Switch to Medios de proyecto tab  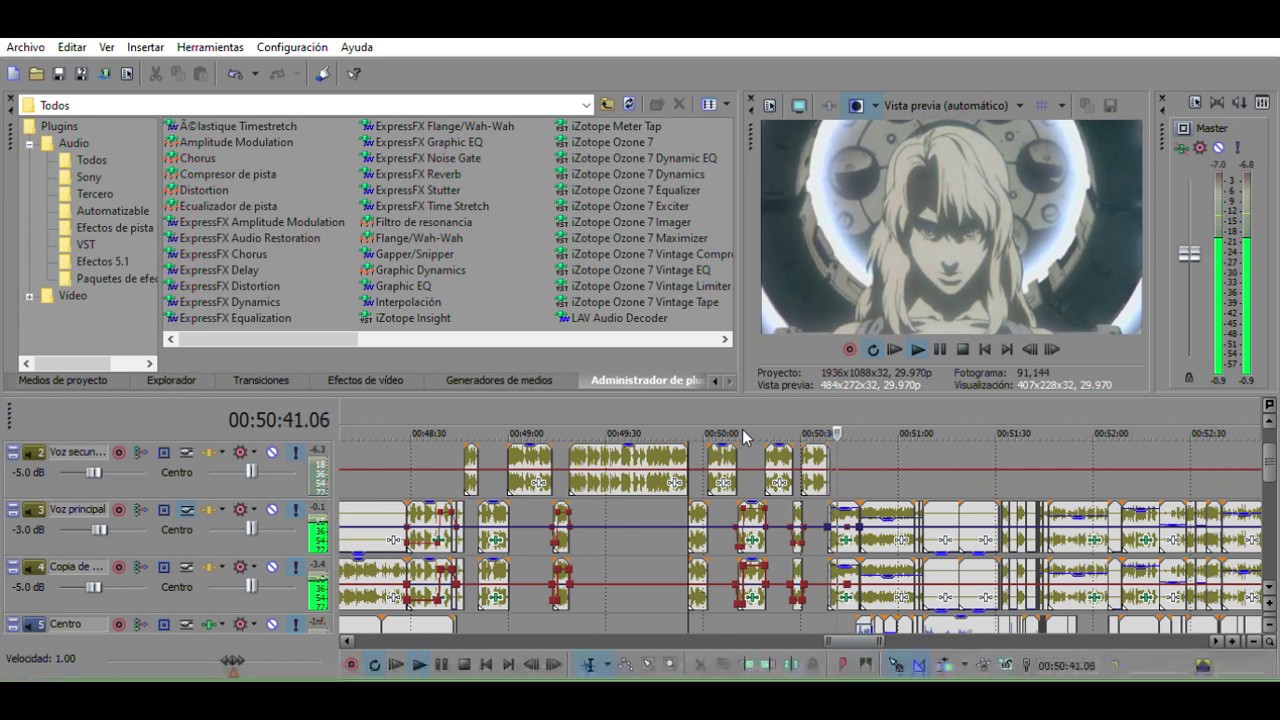(x=63, y=380)
